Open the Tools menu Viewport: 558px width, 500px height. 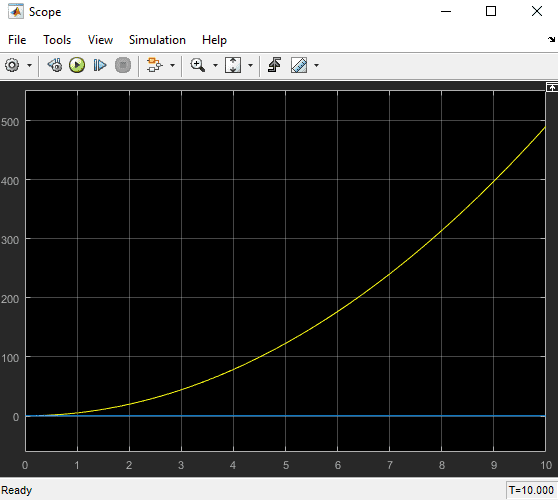tap(57, 40)
